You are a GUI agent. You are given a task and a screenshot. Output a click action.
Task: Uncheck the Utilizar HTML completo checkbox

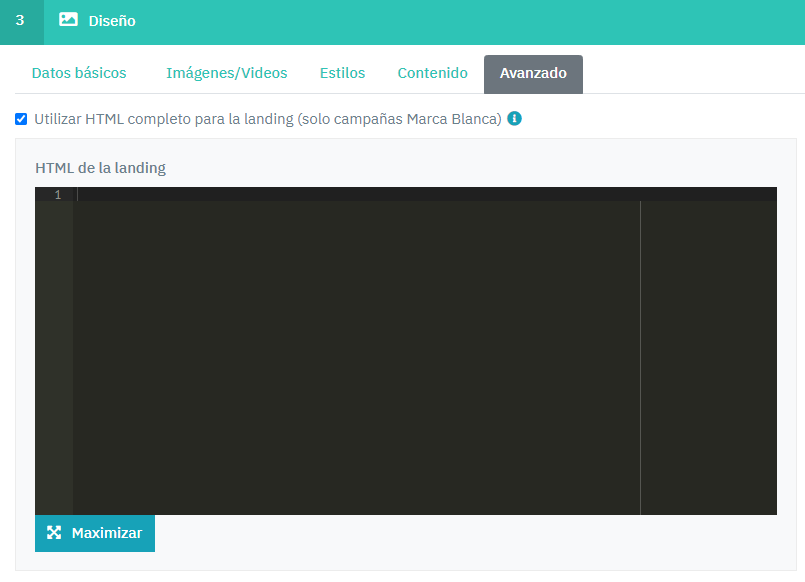[x=21, y=119]
